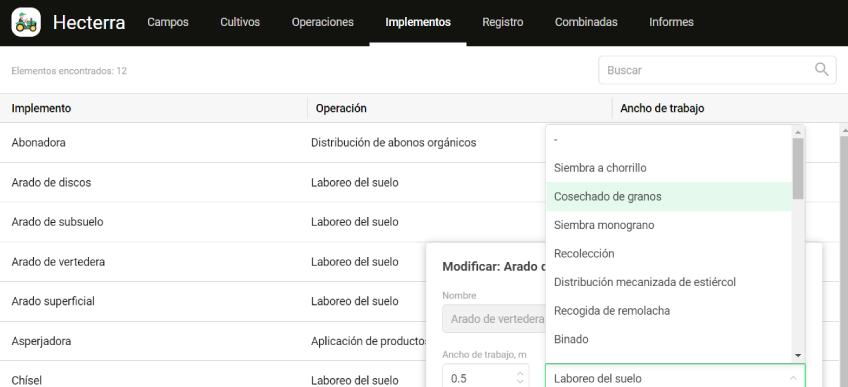Switch to the Operaciones tab
This screenshot has height=387, width=848.
pyautogui.click(x=323, y=22)
